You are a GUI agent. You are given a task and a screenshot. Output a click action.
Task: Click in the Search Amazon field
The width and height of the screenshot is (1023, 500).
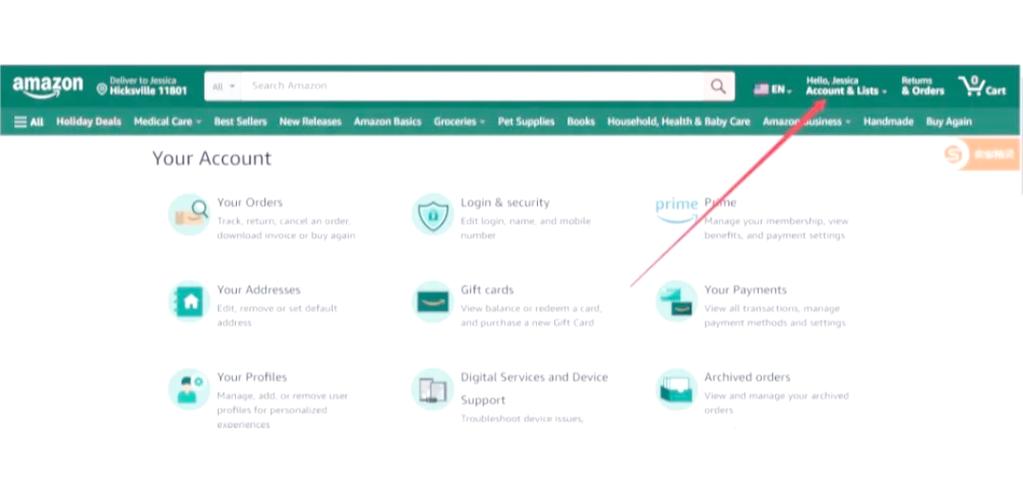tap(472, 86)
